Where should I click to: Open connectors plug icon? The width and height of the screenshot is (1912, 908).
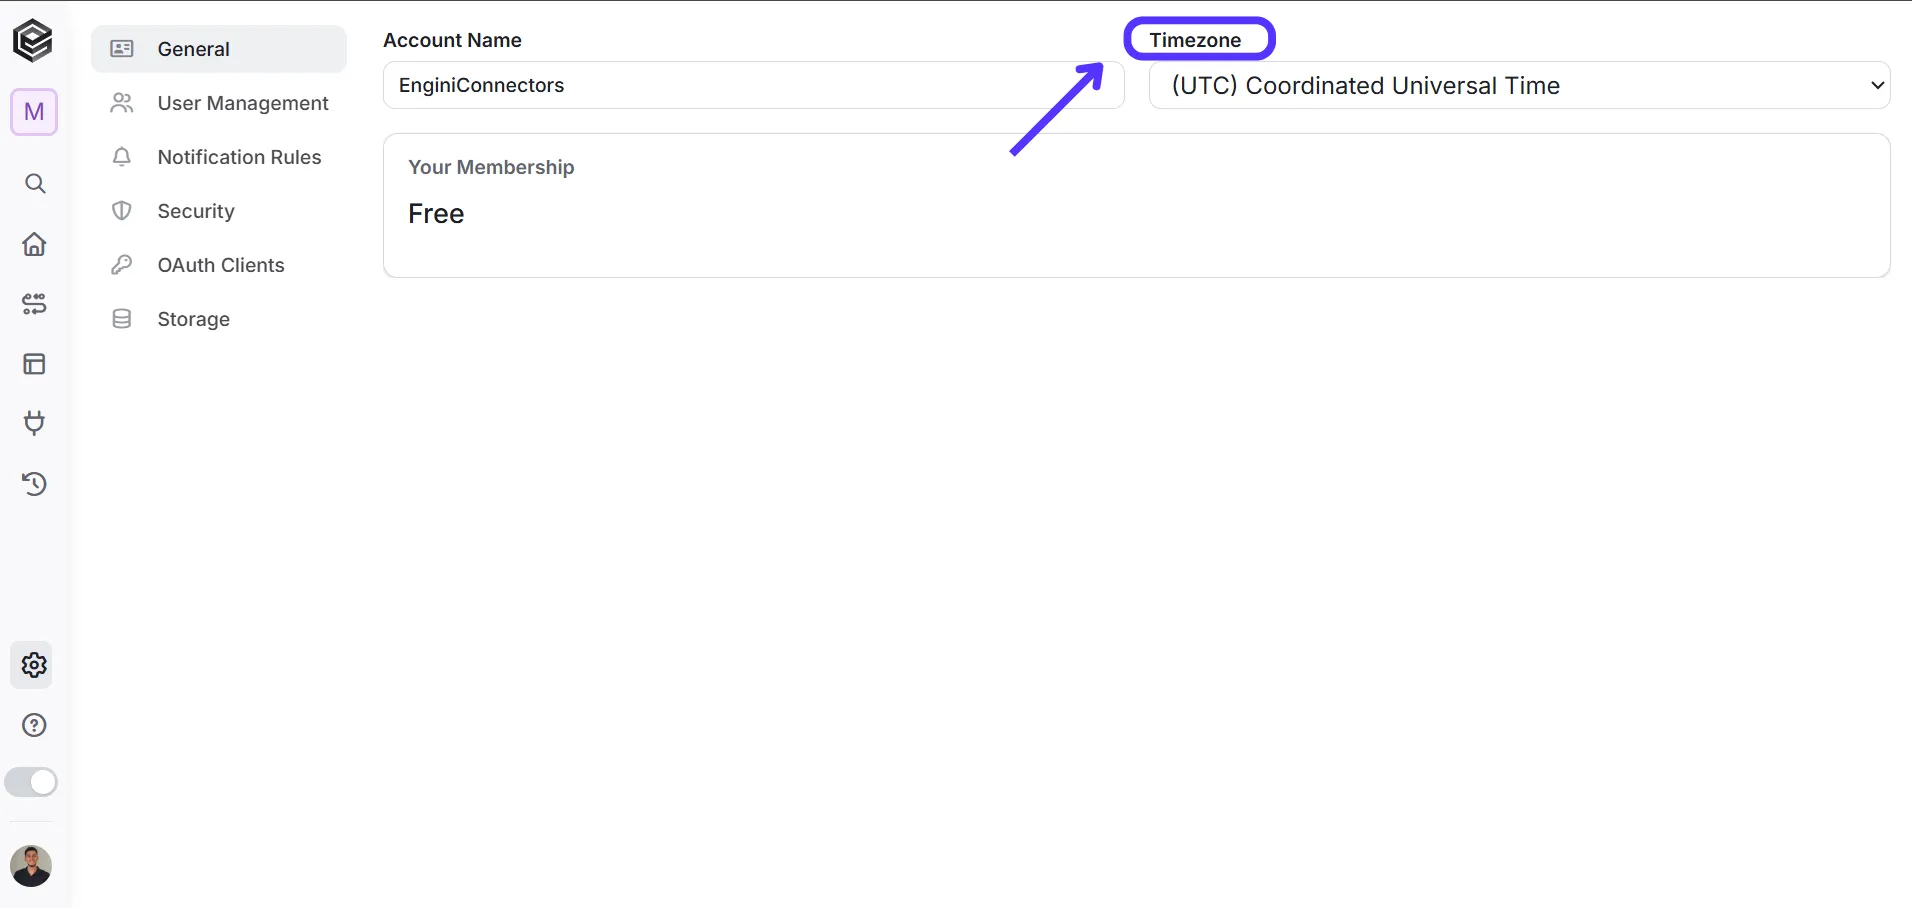pos(35,423)
